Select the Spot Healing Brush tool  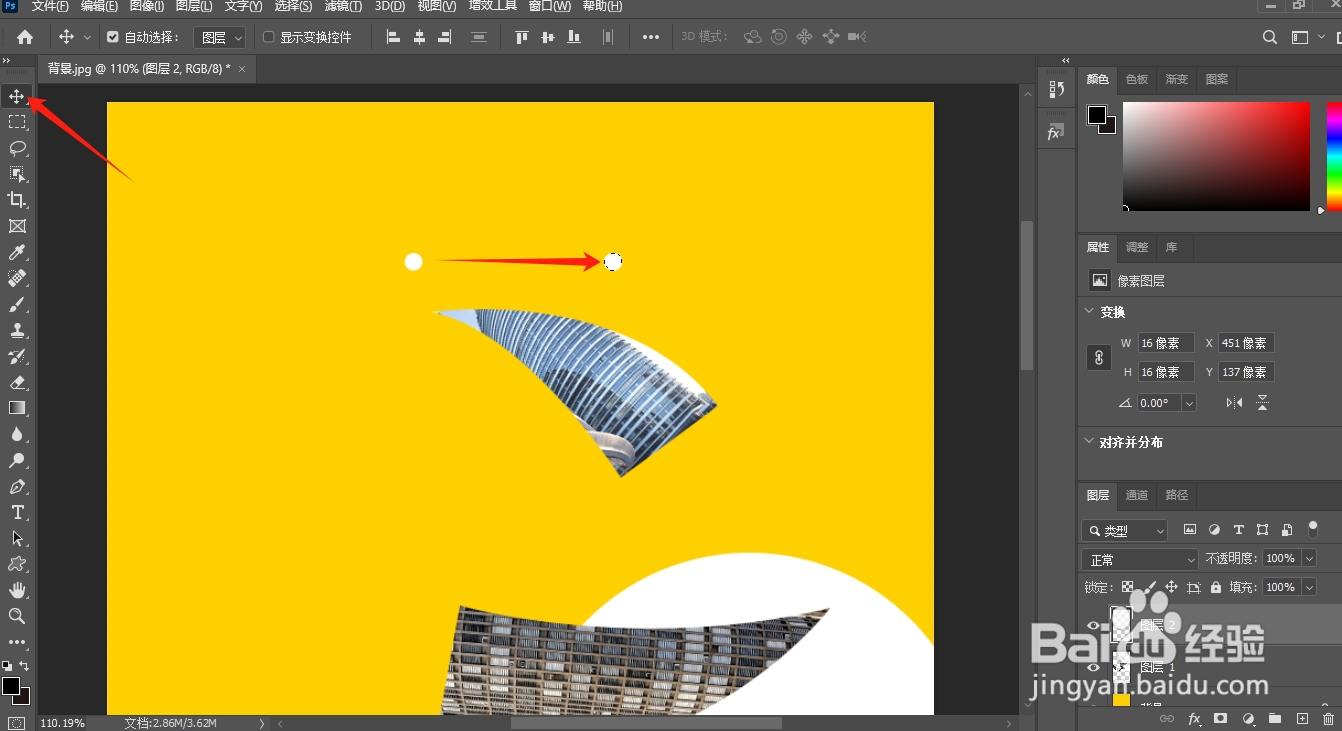point(17,278)
